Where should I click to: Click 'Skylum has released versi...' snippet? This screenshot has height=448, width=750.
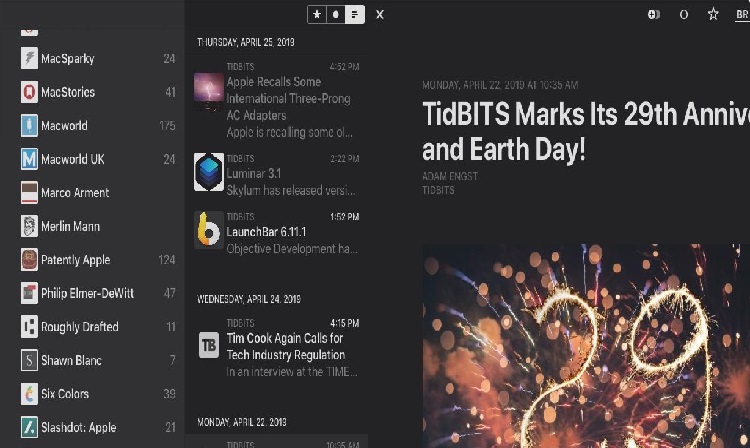pos(291,190)
